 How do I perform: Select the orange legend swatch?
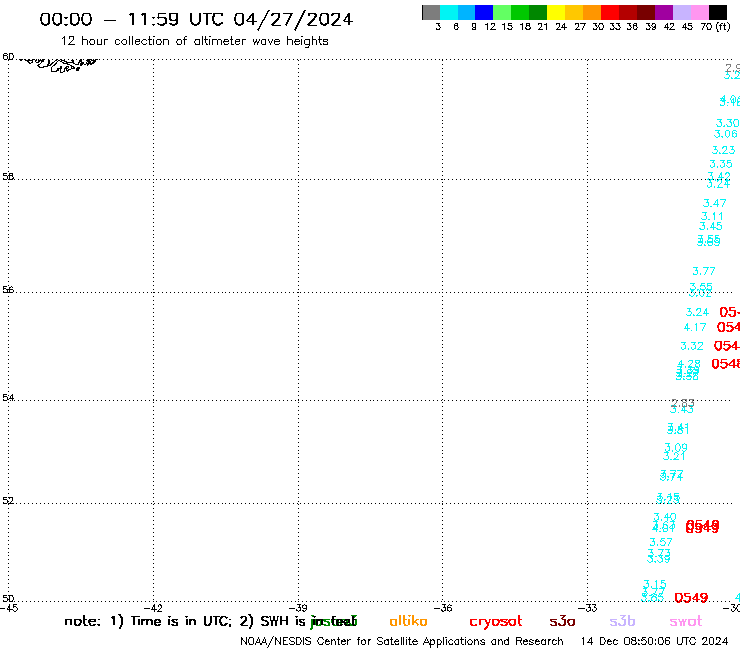(x=592, y=12)
